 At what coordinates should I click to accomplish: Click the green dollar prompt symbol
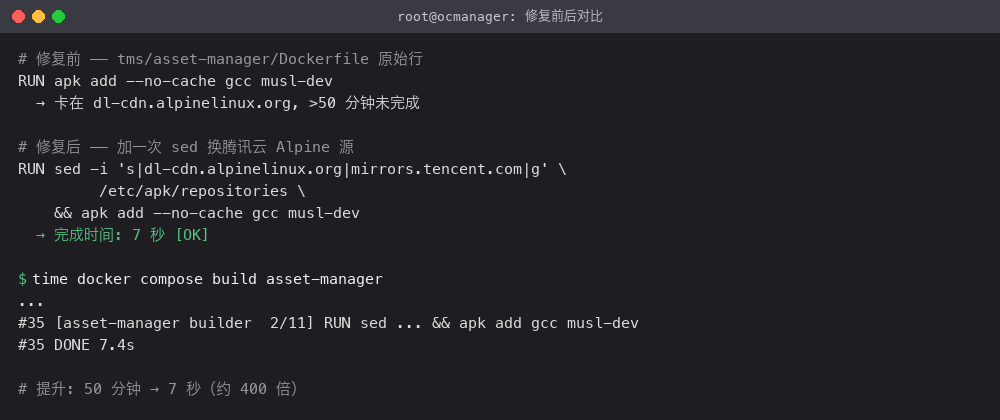point(22,279)
